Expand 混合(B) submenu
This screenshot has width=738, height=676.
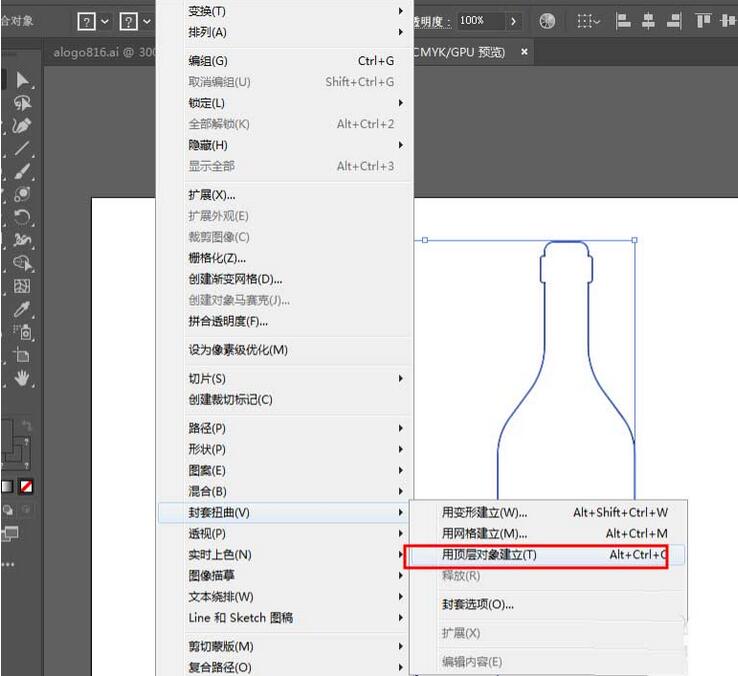(285, 491)
